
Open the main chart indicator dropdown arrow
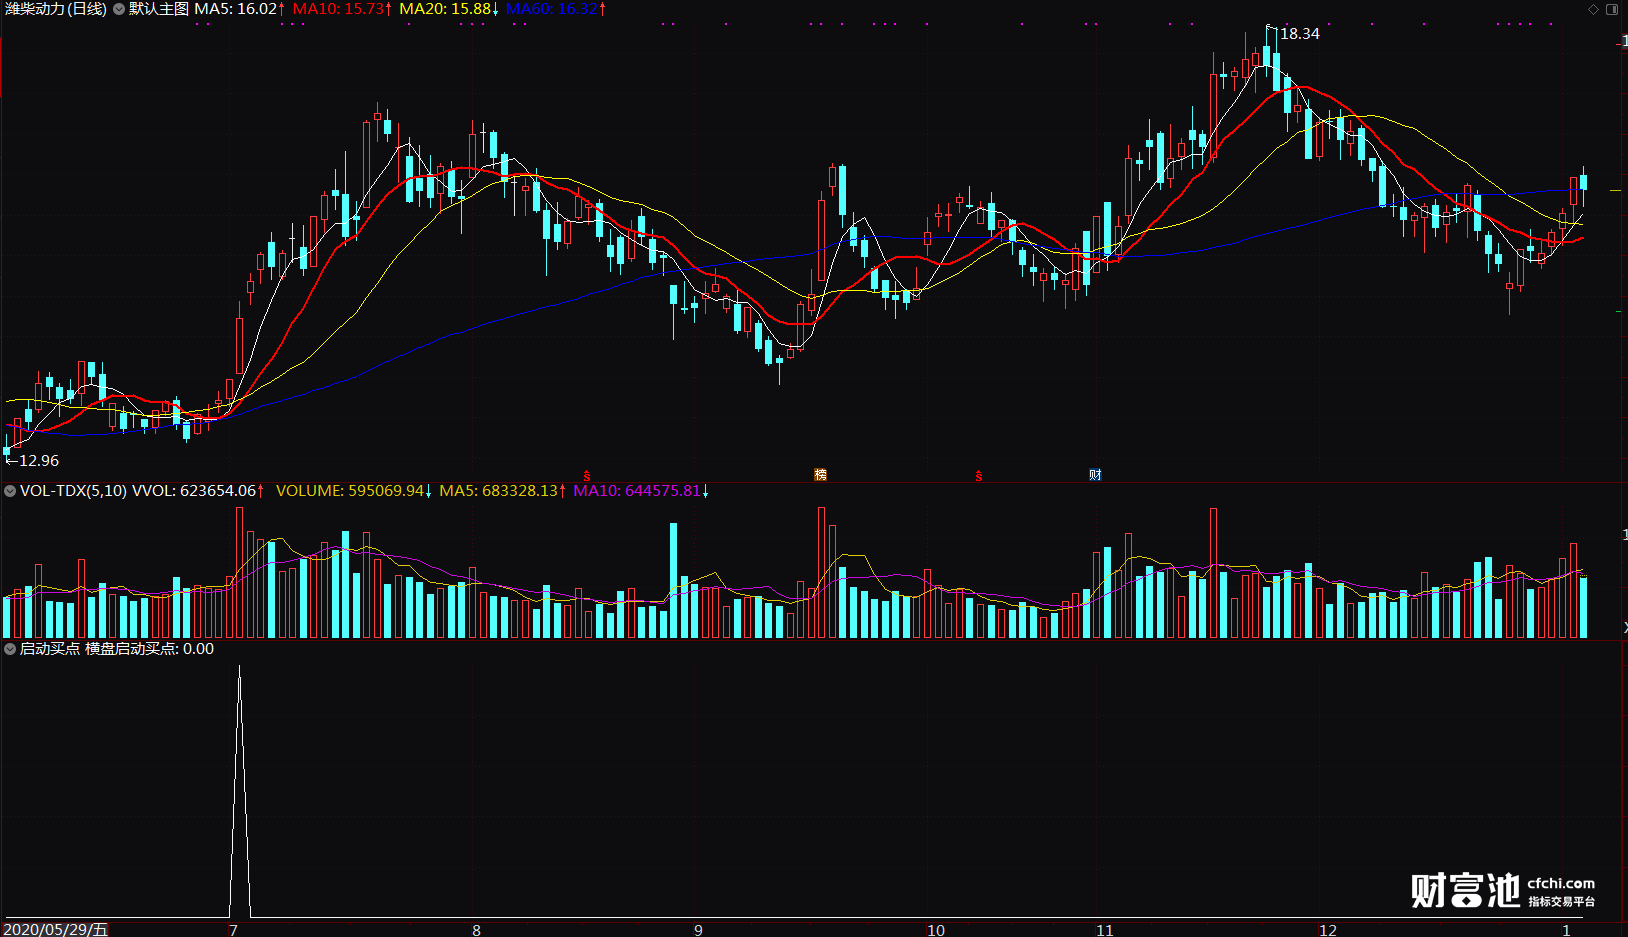[119, 9]
